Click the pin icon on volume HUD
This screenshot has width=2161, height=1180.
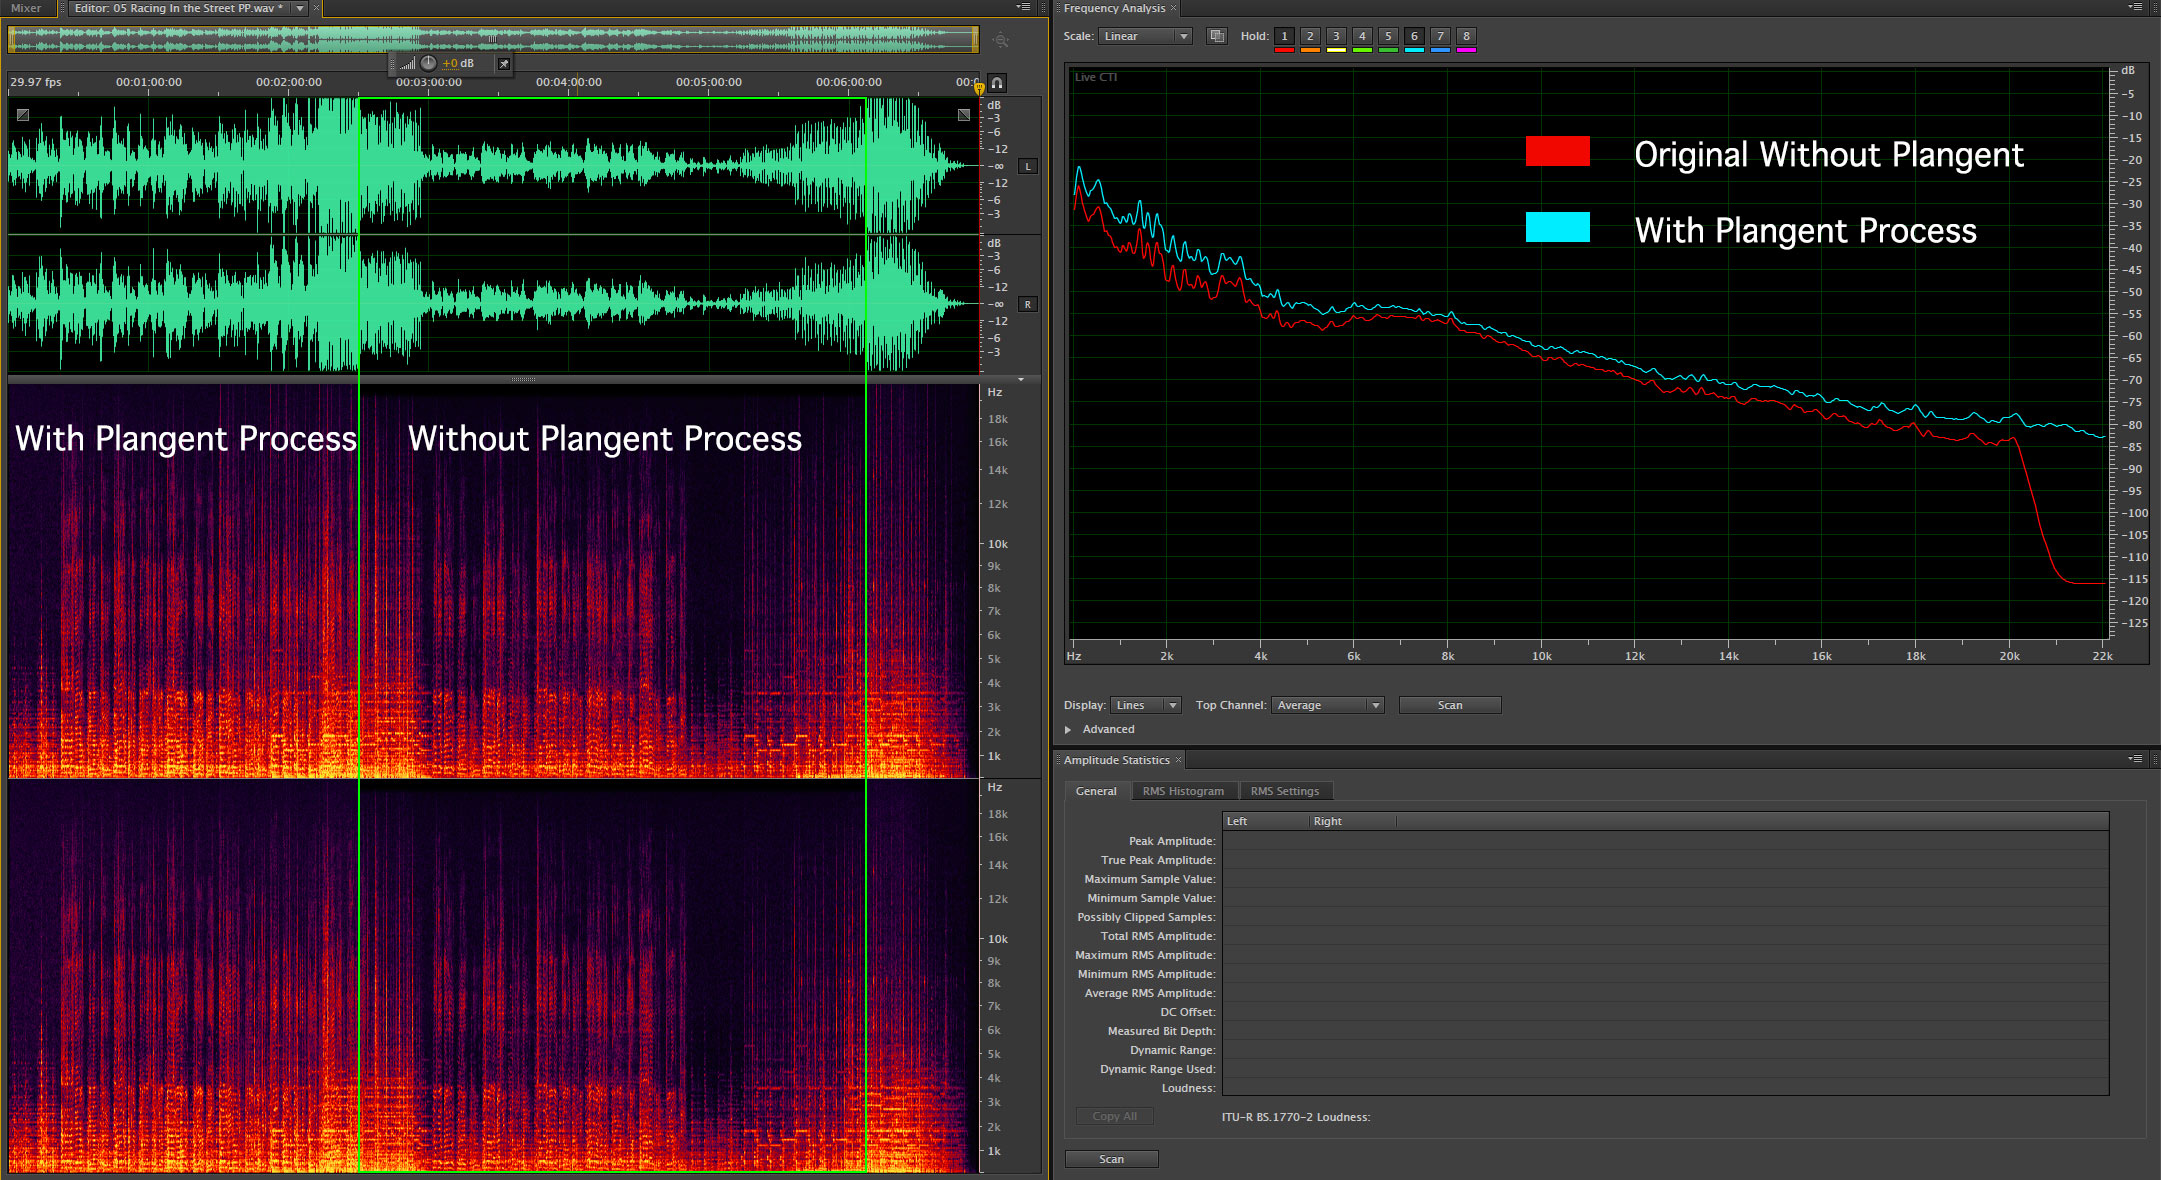tap(504, 64)
